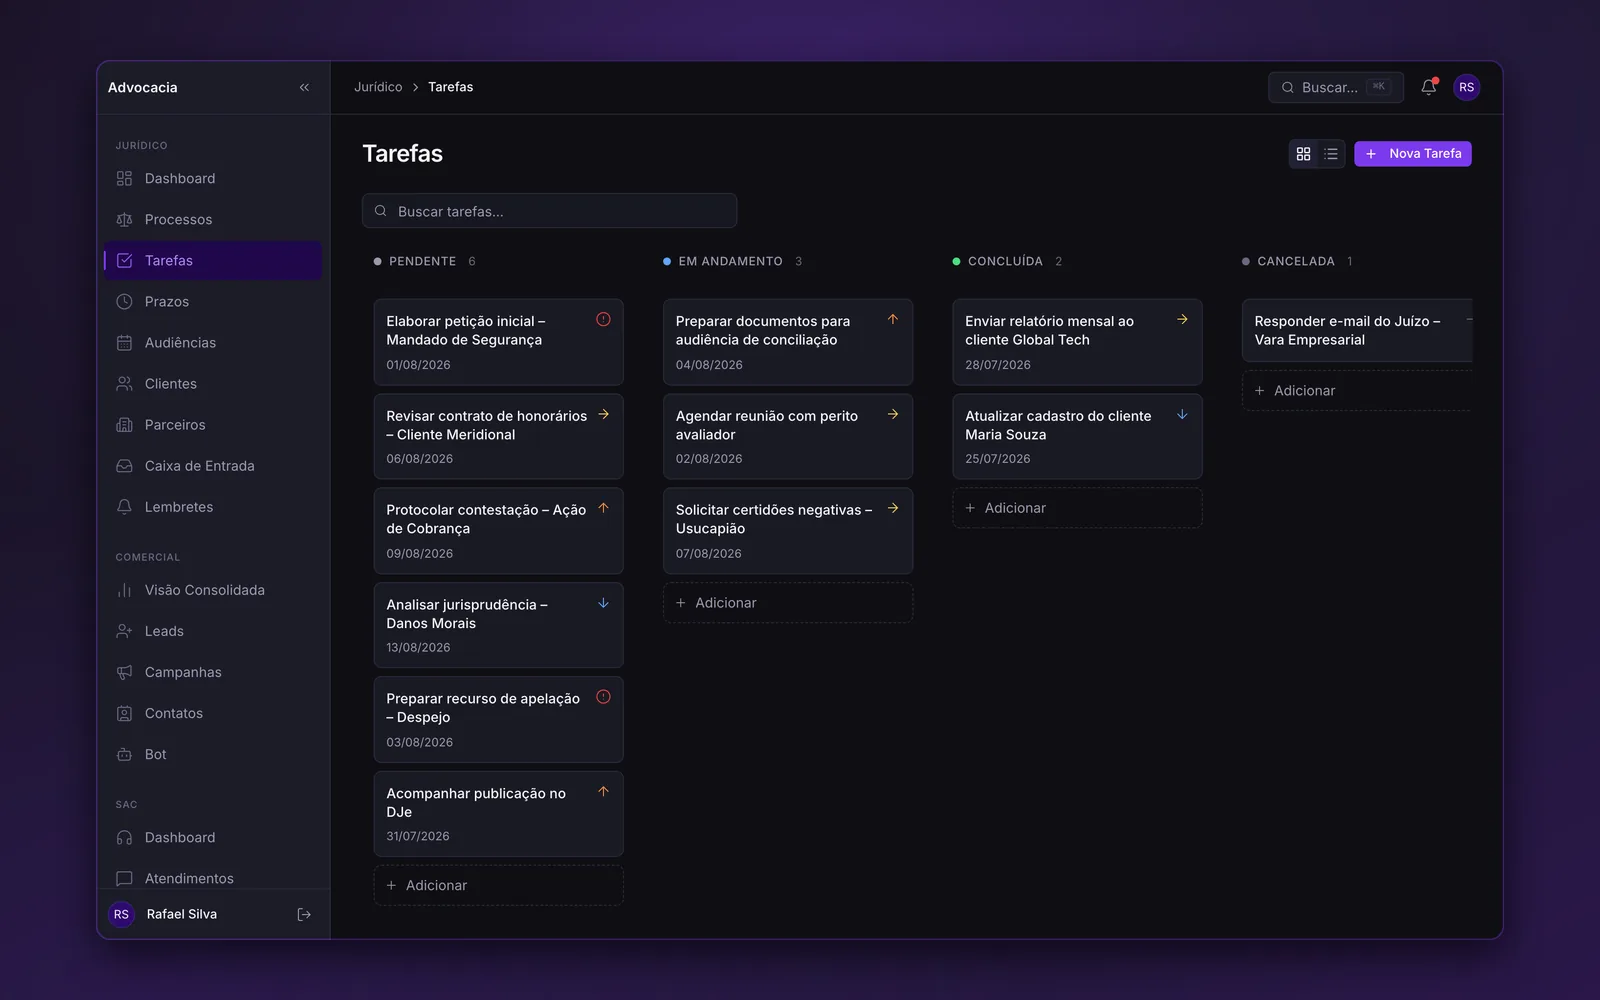Click the CANCELADA column header

pyautogui.click(x=1295, y=261)
